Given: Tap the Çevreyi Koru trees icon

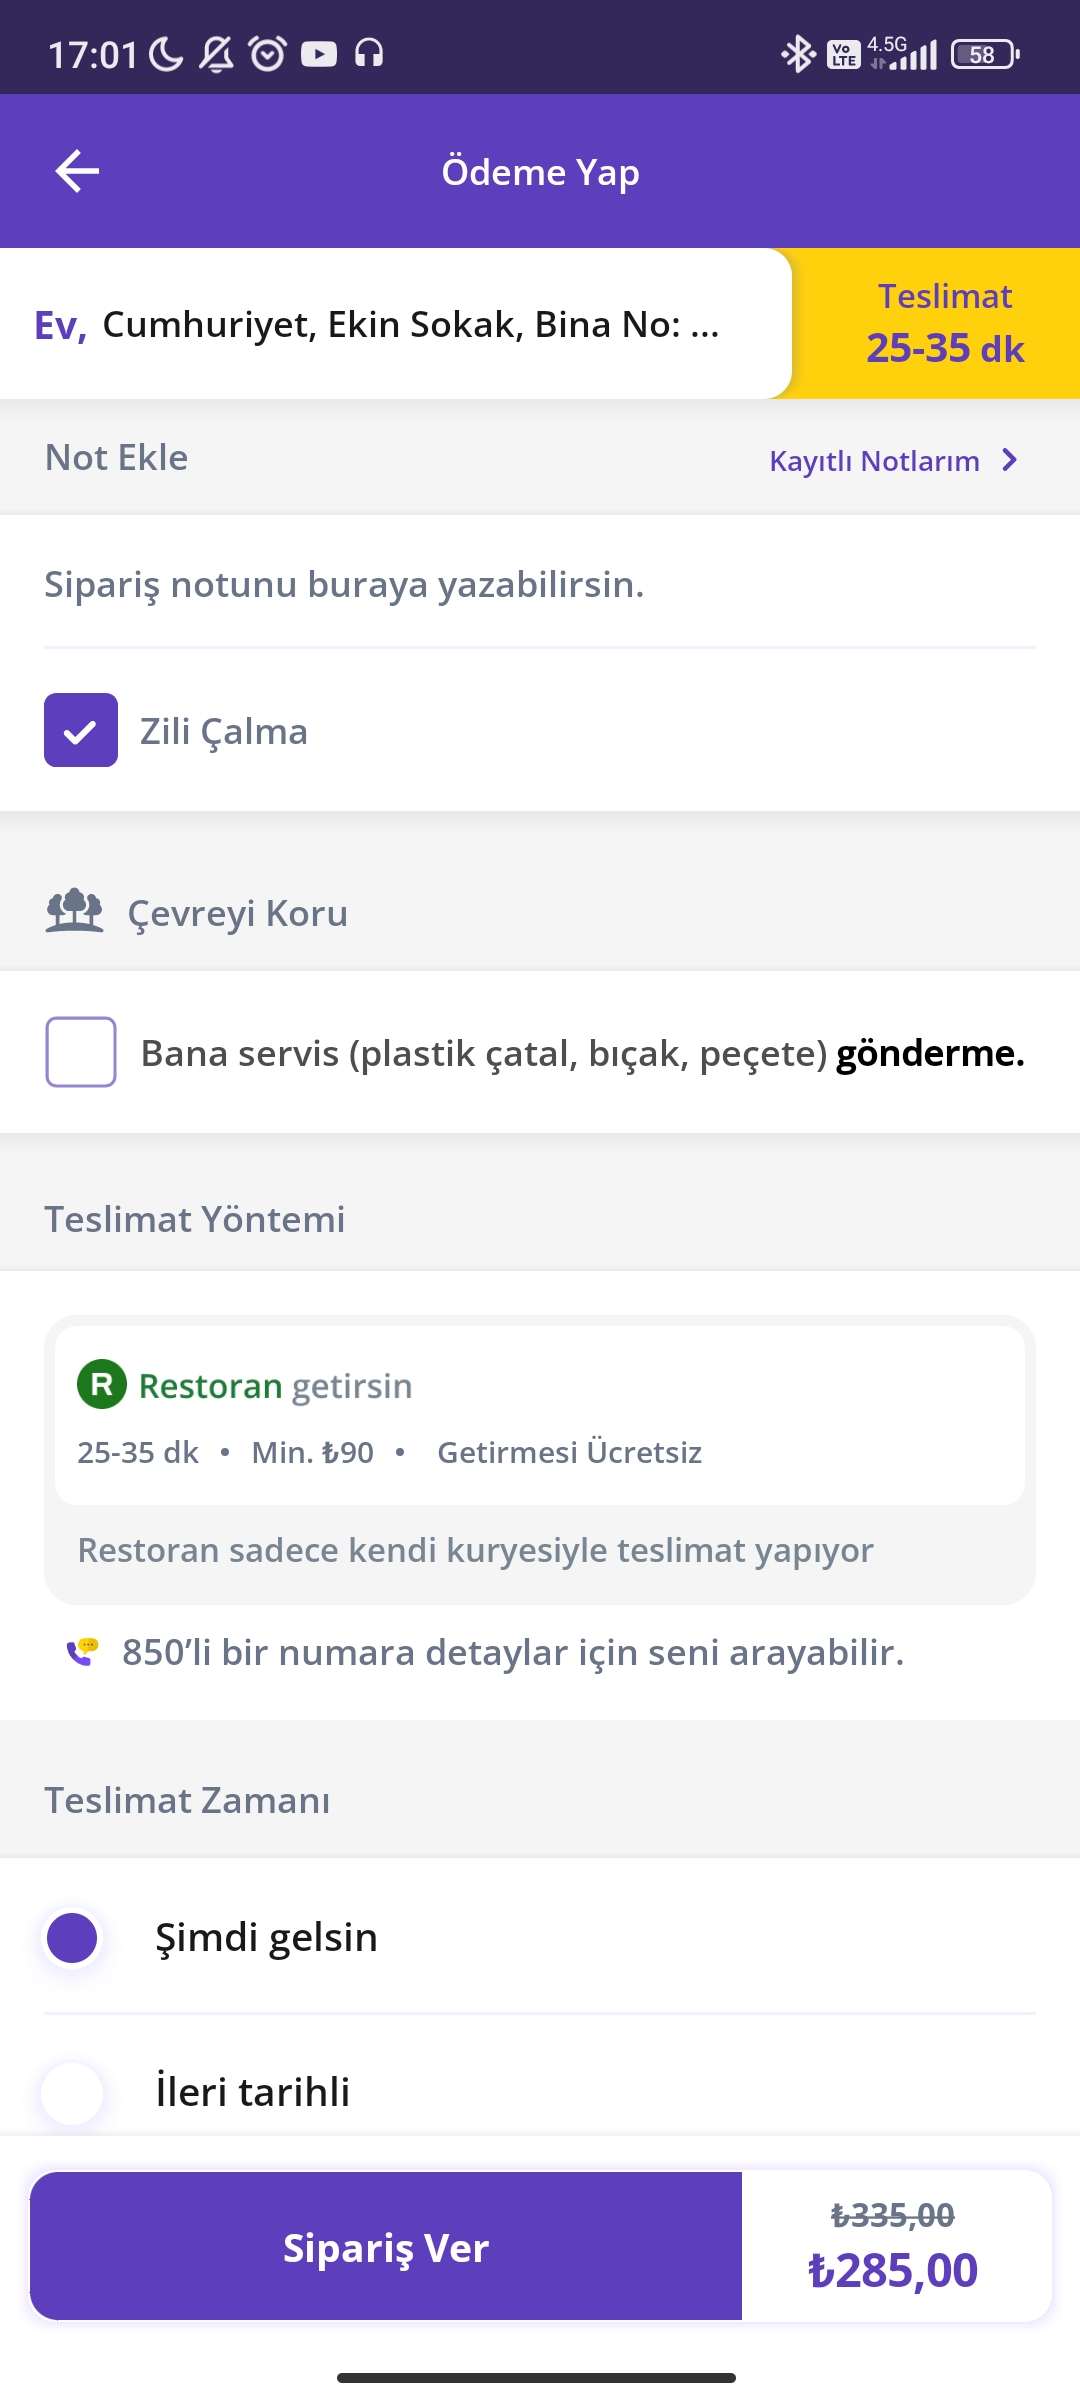Looking at the screenshot, I should point(74,912).
